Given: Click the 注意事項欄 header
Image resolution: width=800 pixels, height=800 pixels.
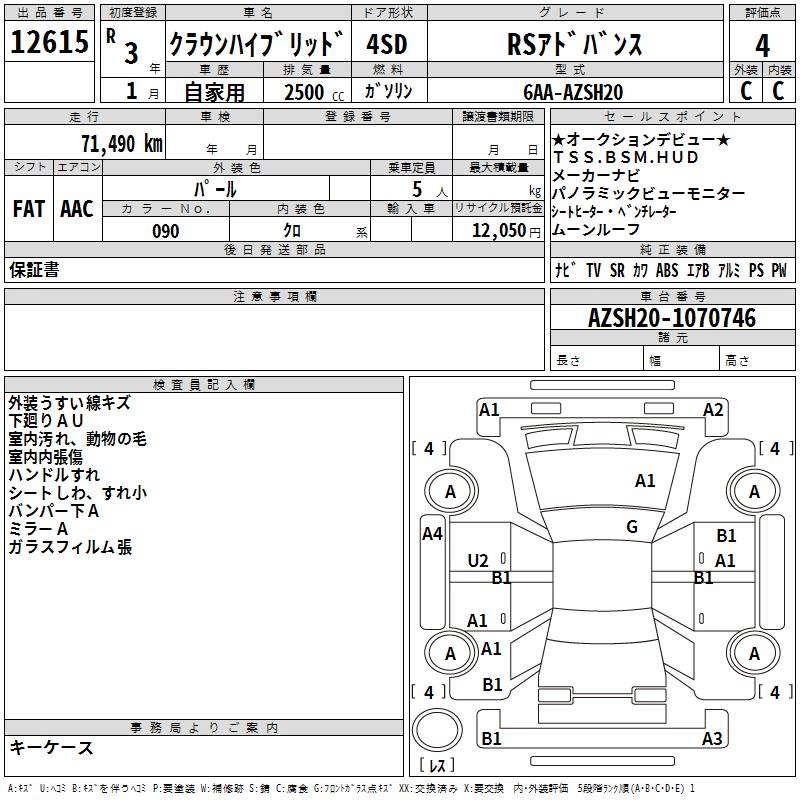Looking at the screenshot, I should [x=274, y=296].
